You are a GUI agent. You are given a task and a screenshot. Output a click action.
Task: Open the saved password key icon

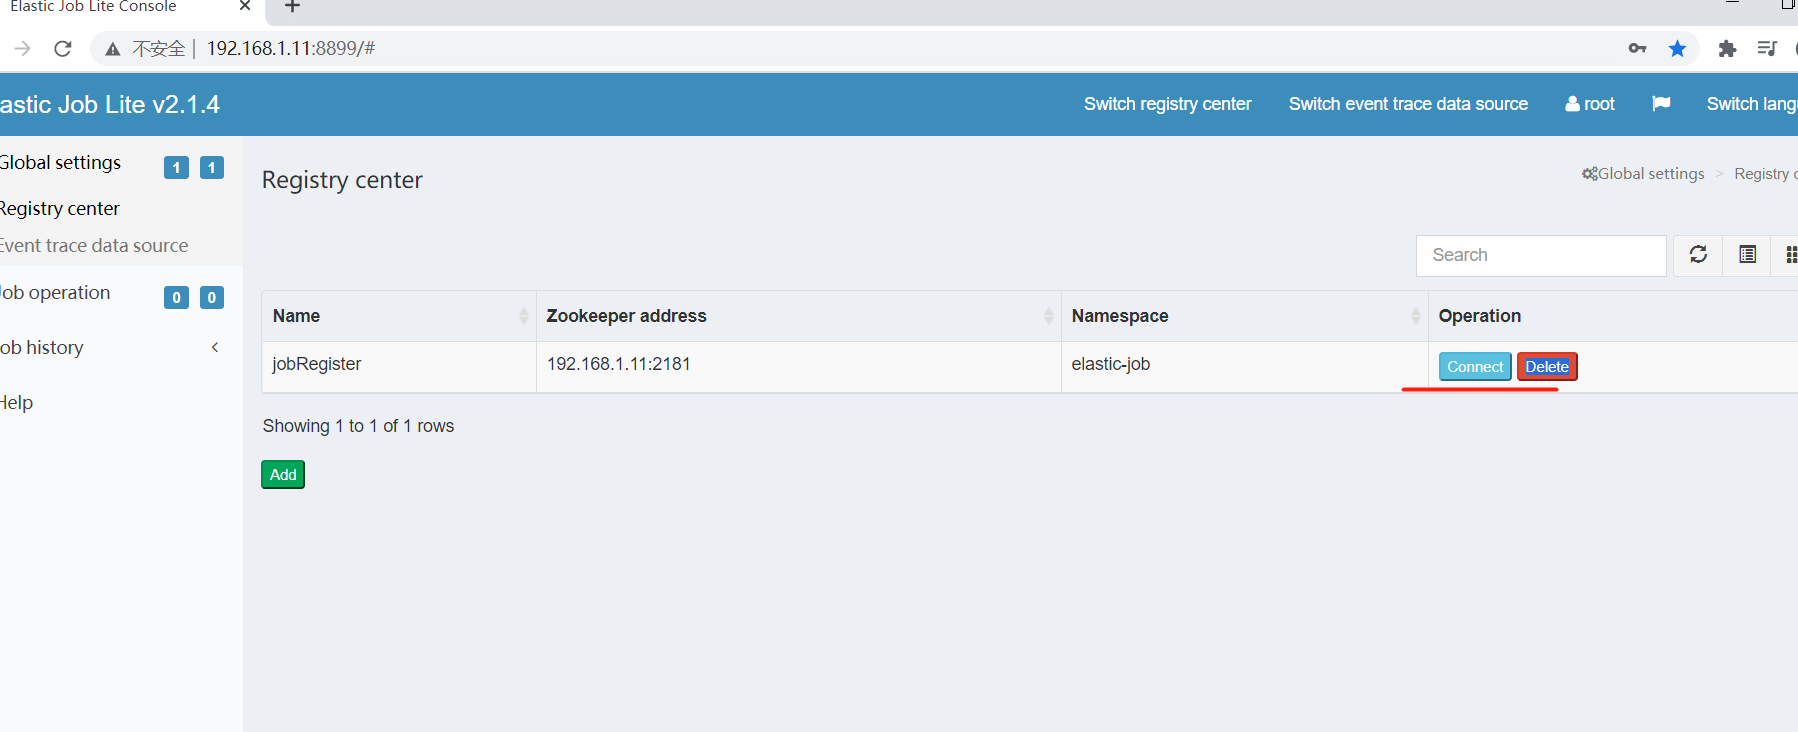click(x=1637, y=48)
